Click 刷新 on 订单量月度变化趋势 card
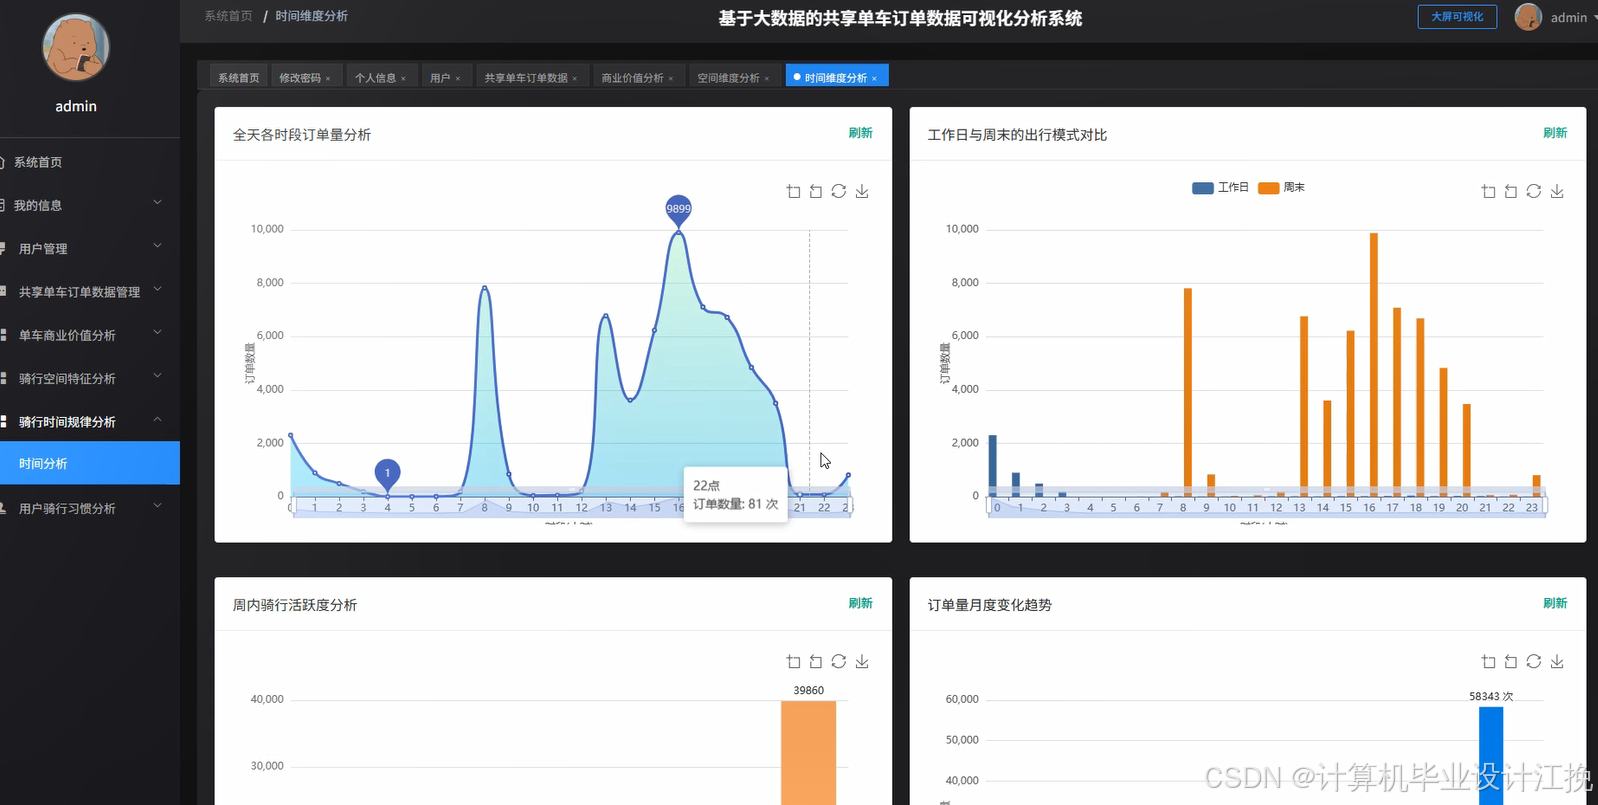Image resolution: width=1598 pixels, height=805 pixels. coord(1555,603)
